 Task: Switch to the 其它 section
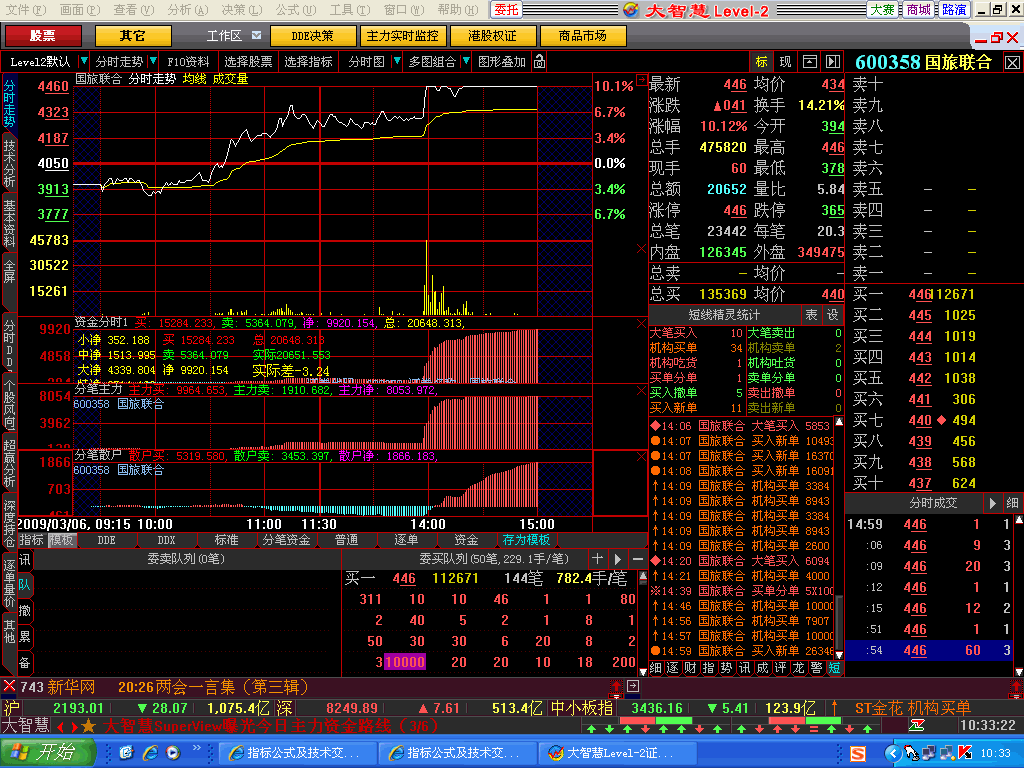[133, 36]
